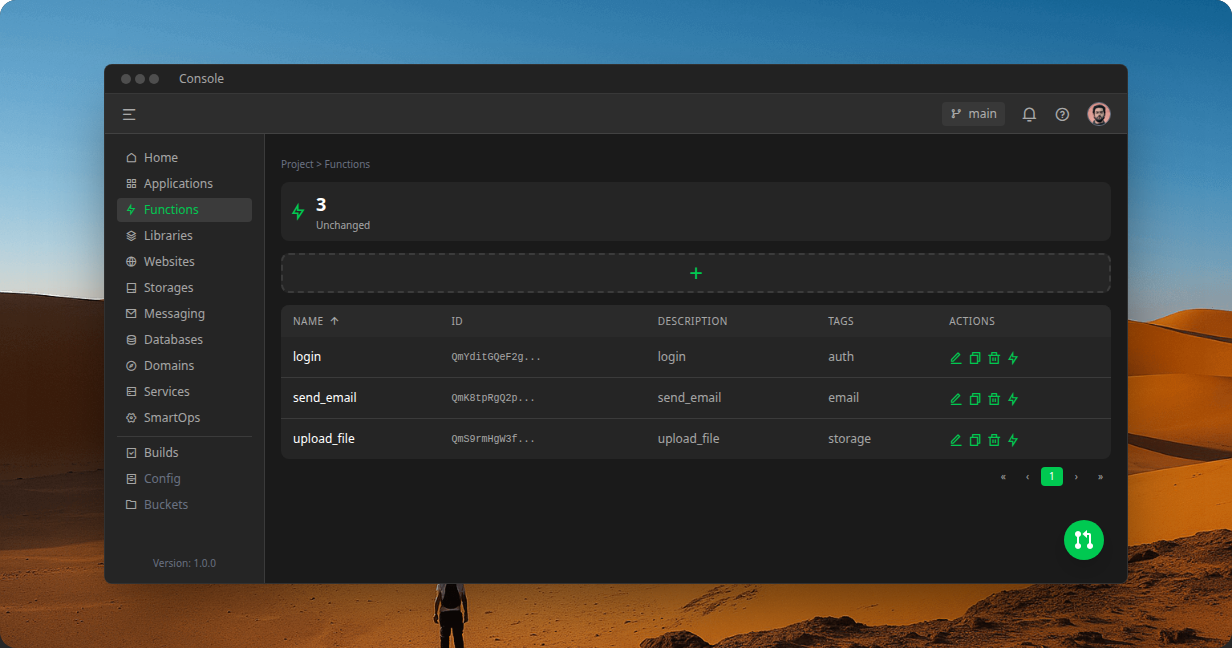Delete the upload_file function
The image size is (1232, 648).
tap(994, 439)
